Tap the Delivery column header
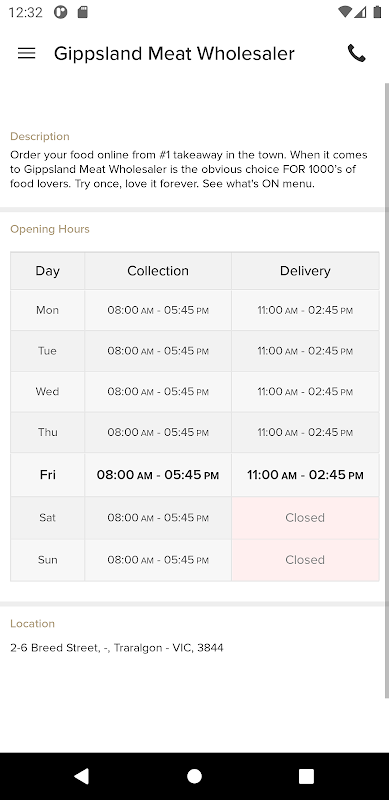 [305, 271]
